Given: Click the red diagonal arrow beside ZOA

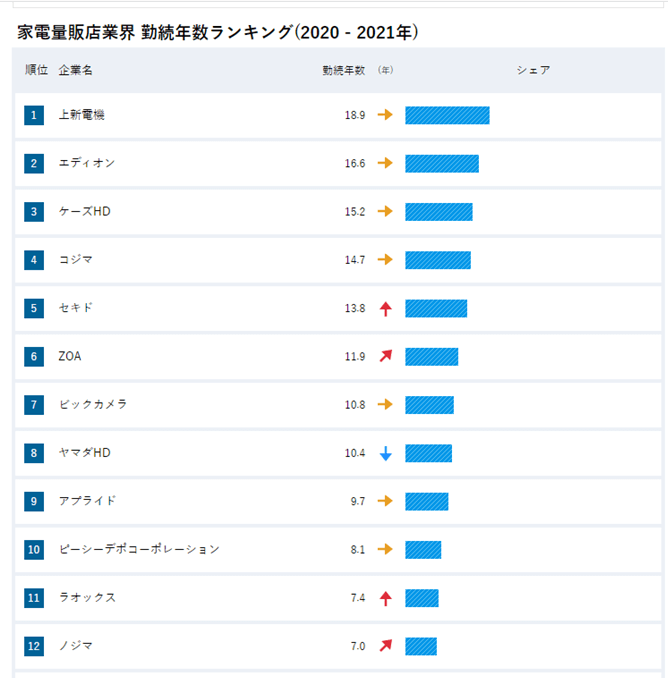Looking at the screenshot, I should pos(385,356).
